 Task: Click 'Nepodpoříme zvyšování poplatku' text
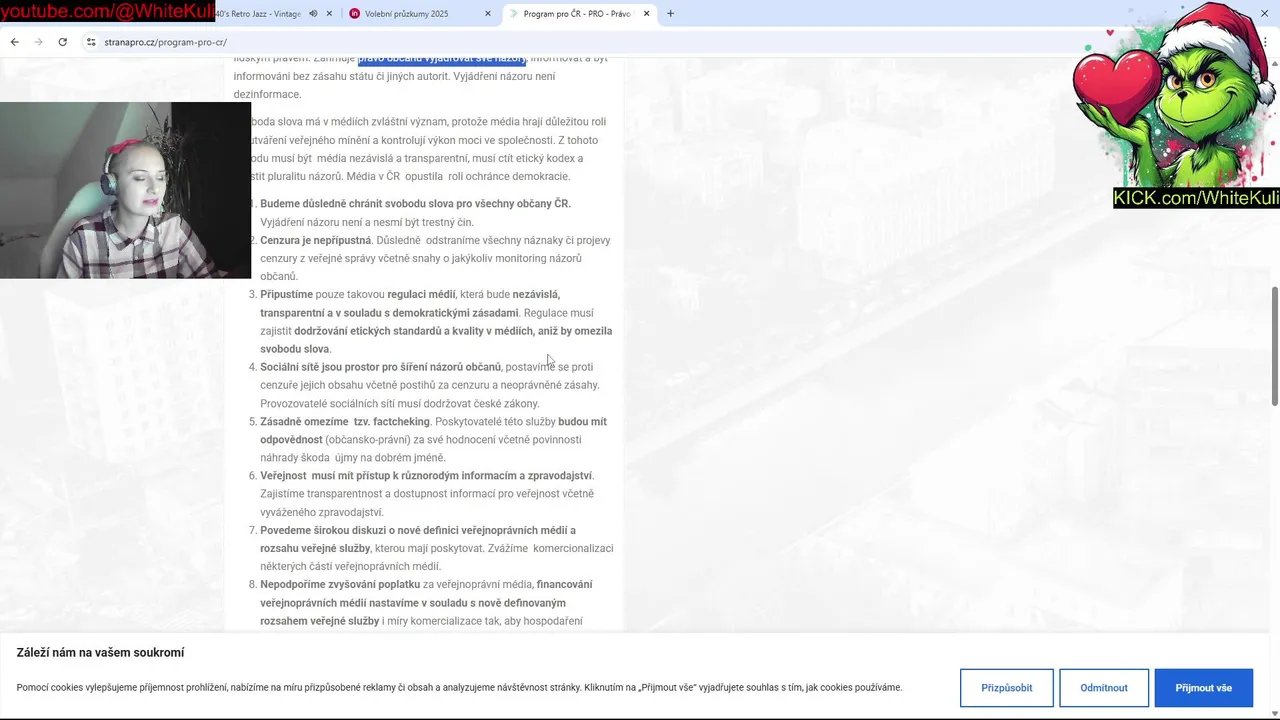pyautogui.click(x=340, y=585)
